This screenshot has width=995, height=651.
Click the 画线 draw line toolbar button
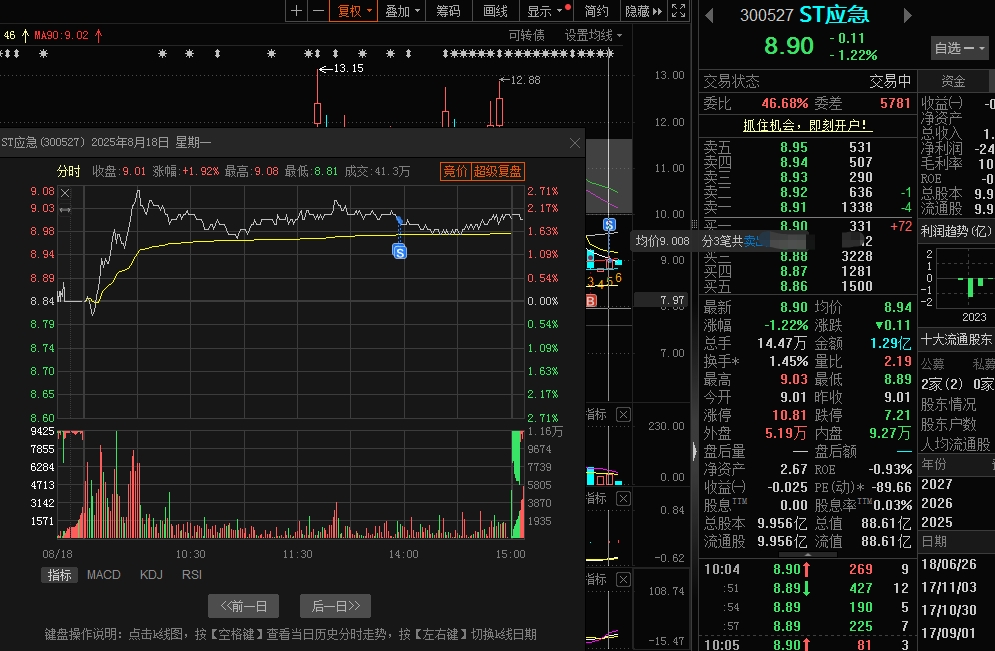pos(496,11)
